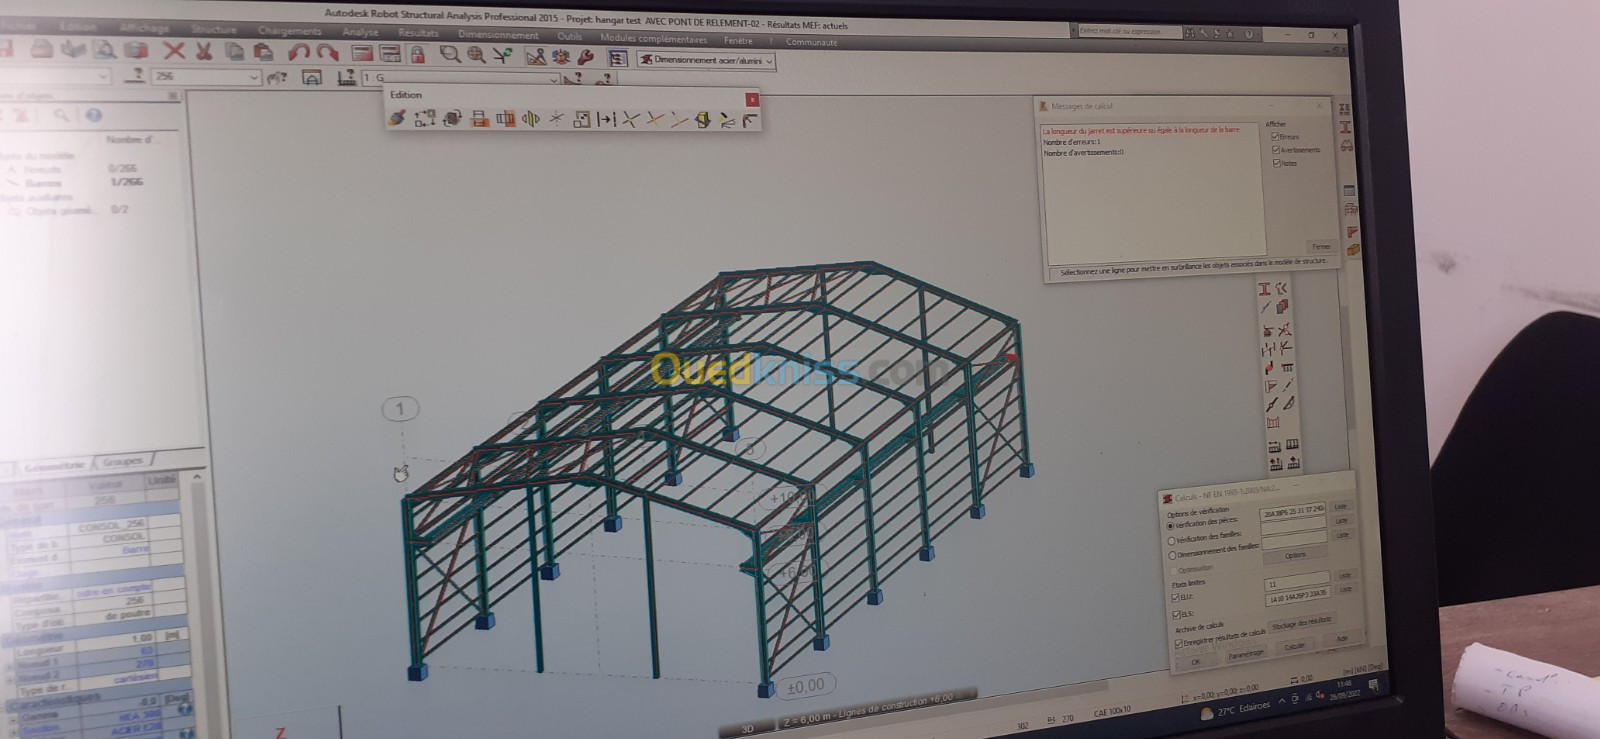This screenshot has height=739, width=1600.
Task: Click the last corner icon in Edition toolbar
Action: pos(749,121)
